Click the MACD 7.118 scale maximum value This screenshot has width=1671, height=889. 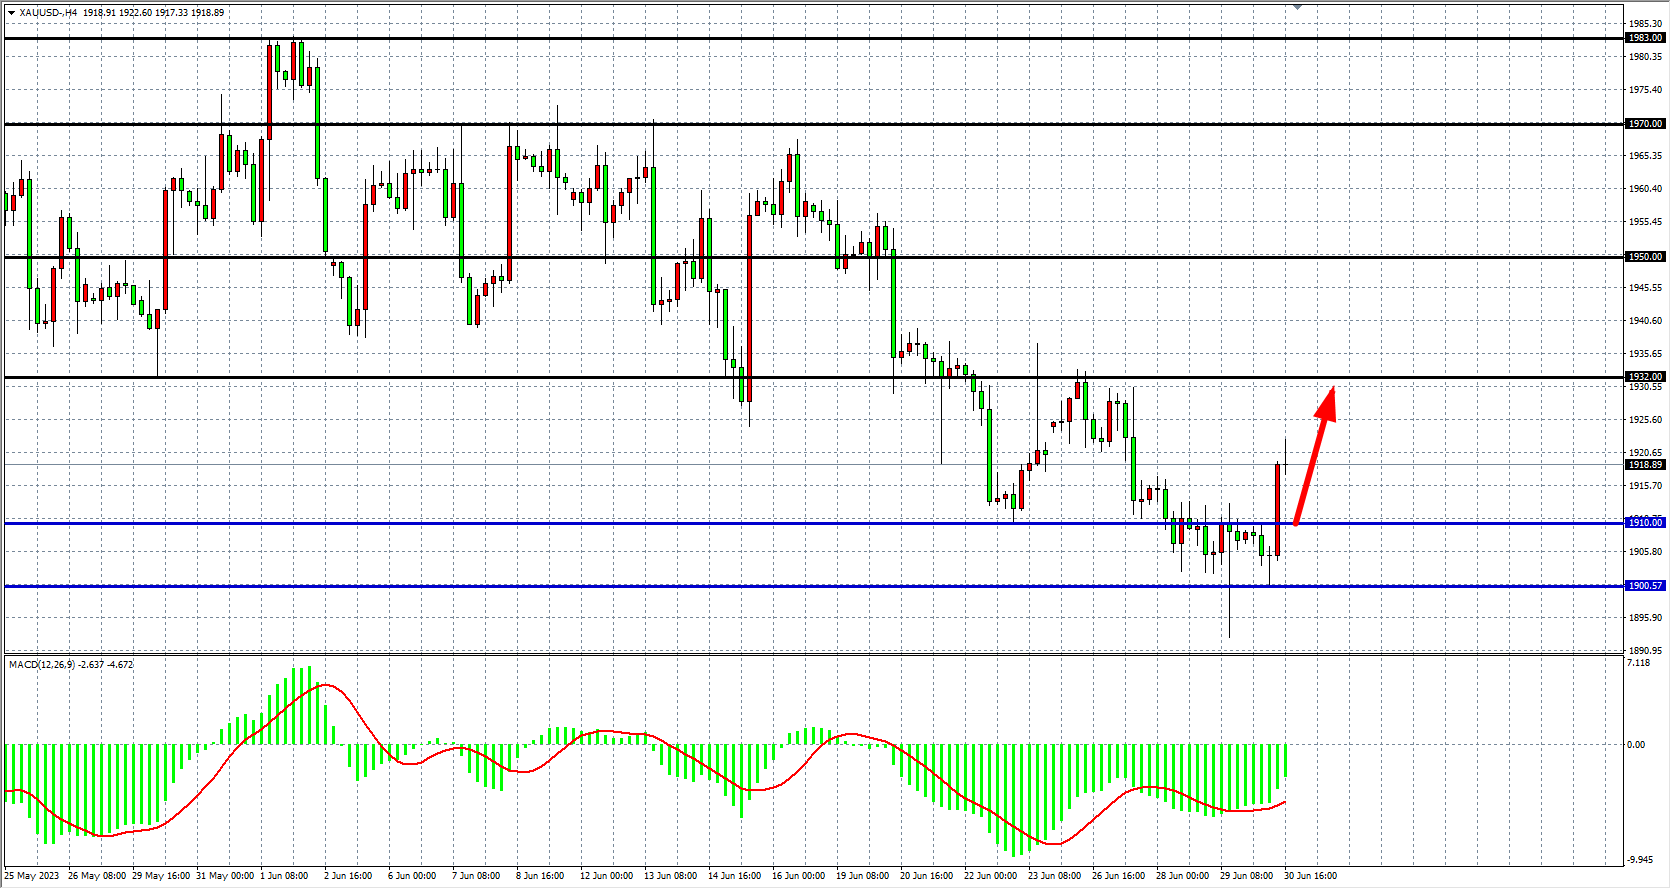coord(1639,663)
